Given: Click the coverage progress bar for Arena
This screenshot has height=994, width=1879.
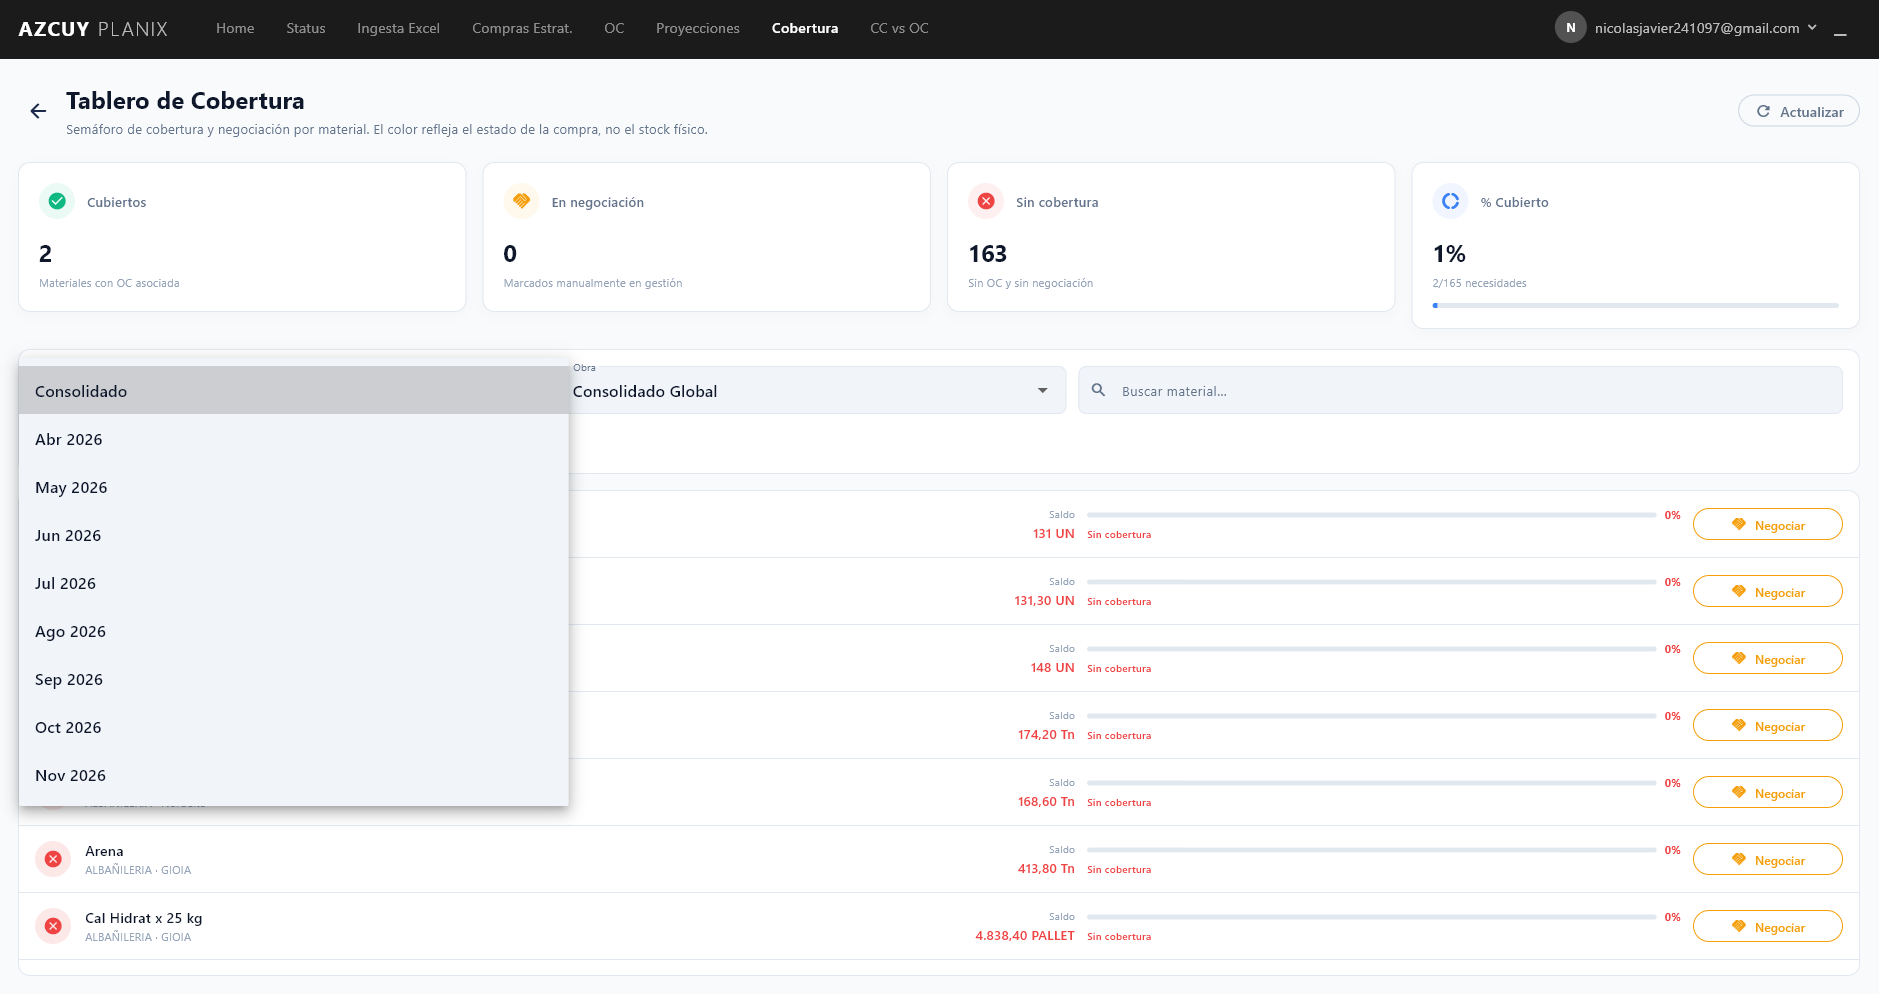Looking at the screenshot, I should pos(1371,850).
